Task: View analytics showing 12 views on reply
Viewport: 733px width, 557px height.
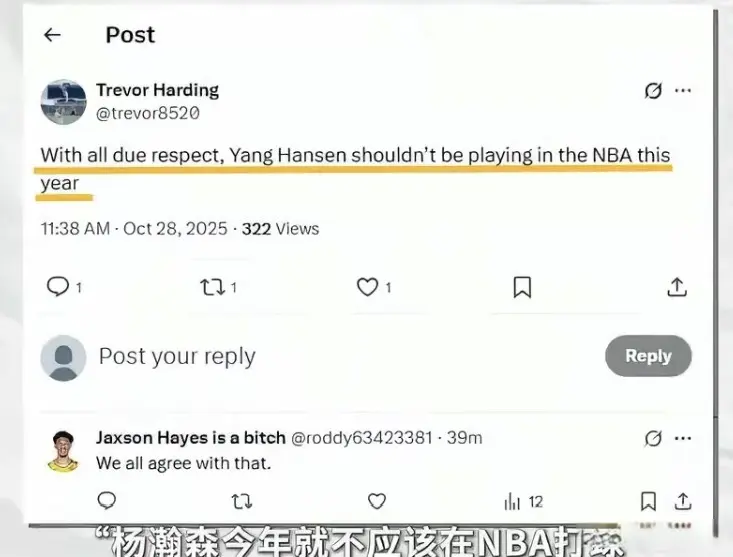Action: tap(524, 502)
